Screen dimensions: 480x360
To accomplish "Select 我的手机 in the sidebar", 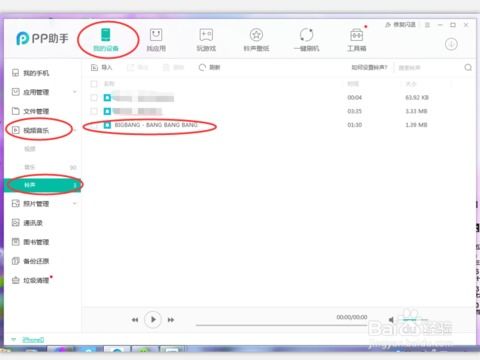I will [31, 73].
